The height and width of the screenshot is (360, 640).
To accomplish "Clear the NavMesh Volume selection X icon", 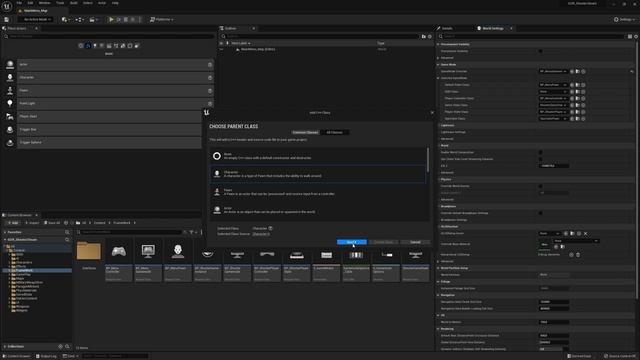I will point(586,233).
